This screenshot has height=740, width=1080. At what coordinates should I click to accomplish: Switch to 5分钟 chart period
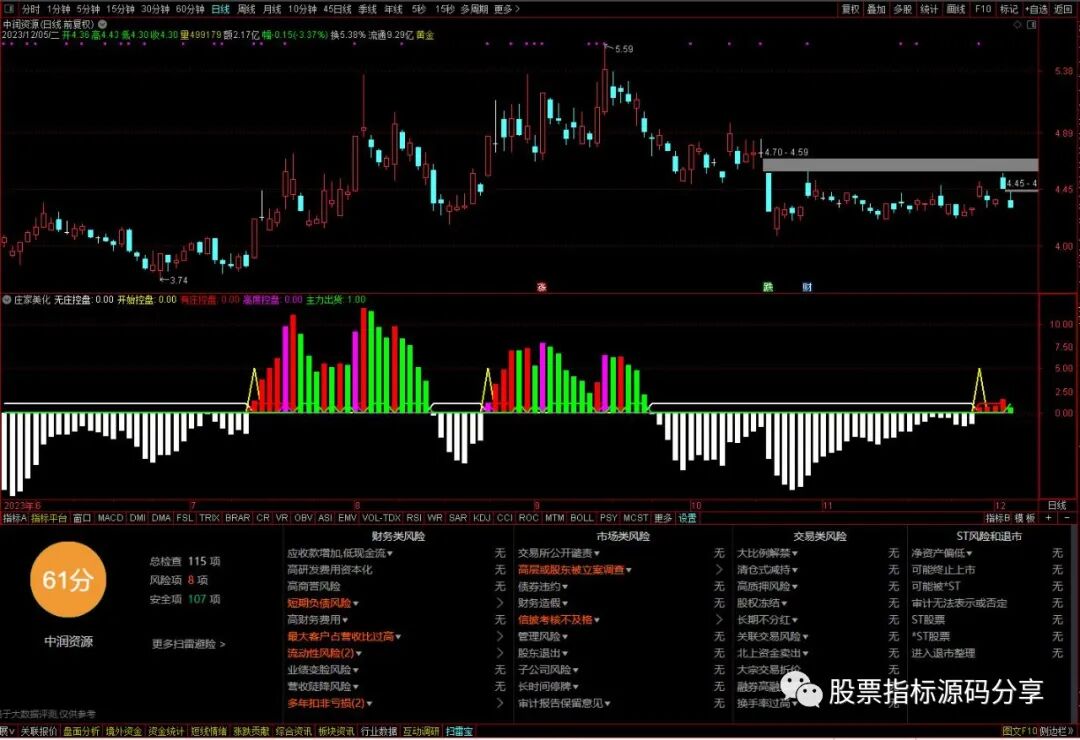88,9
